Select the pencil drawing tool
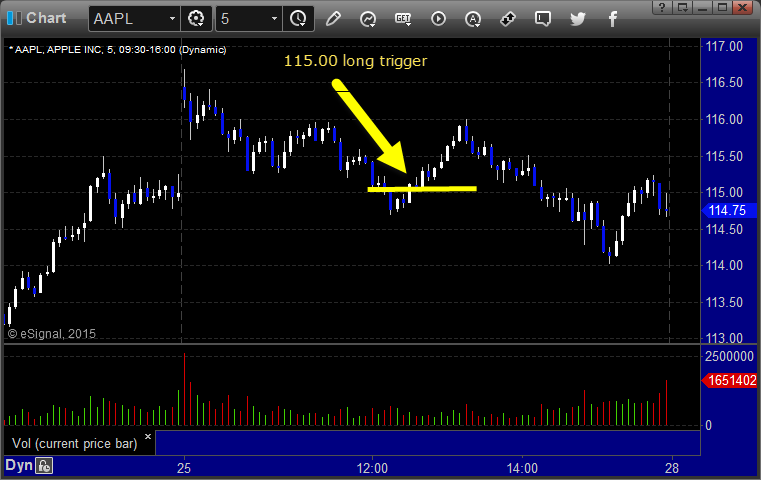The width and height of the screenshot is (761, 480). pos(333,19)
